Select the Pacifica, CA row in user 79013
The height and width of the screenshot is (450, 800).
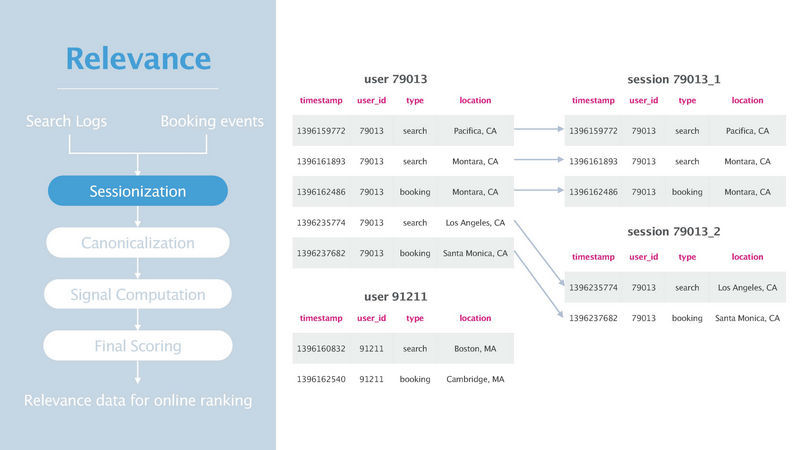403,131
